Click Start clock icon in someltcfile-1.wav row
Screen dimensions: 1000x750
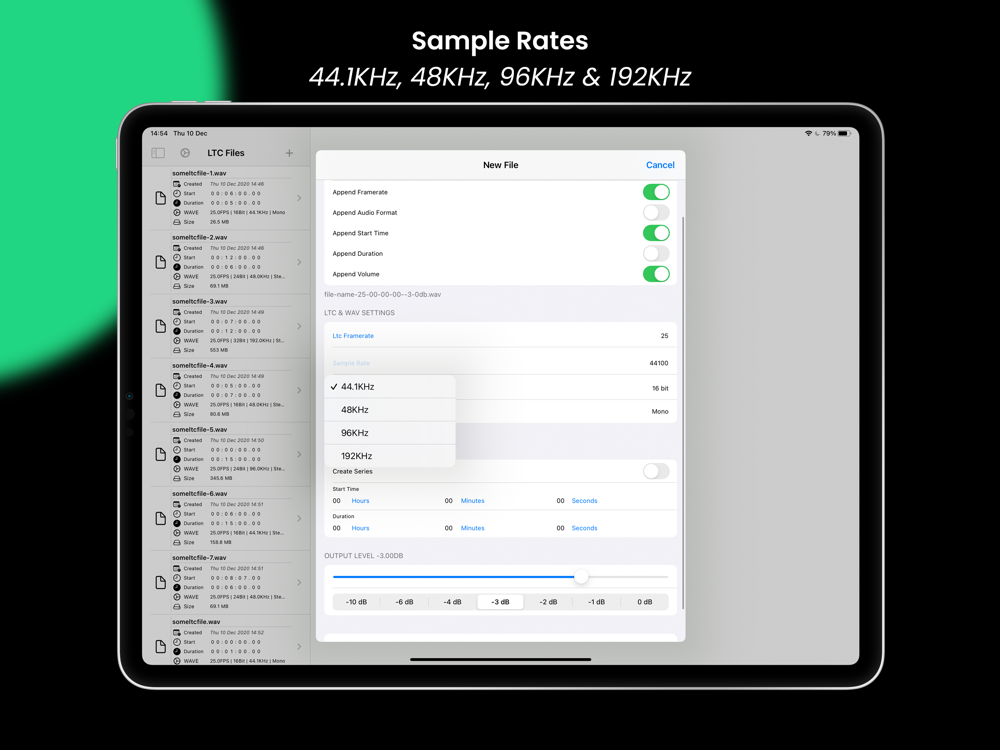pyautogui.click(x=177, y=193)
